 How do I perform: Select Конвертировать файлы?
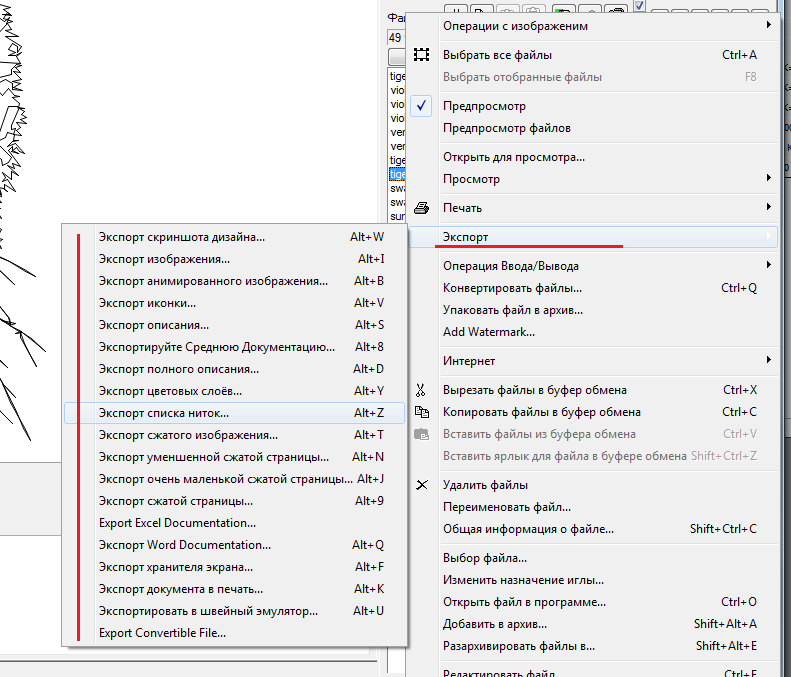coord(593,288)
